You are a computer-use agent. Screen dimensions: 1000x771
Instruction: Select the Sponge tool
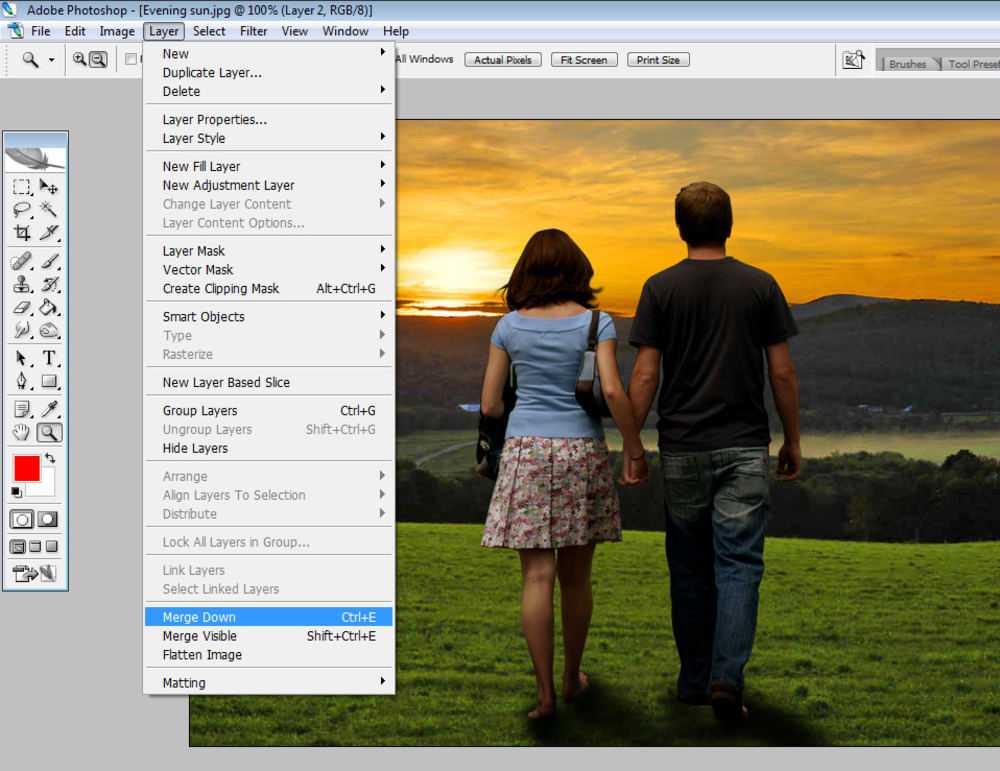click(48, 330)
